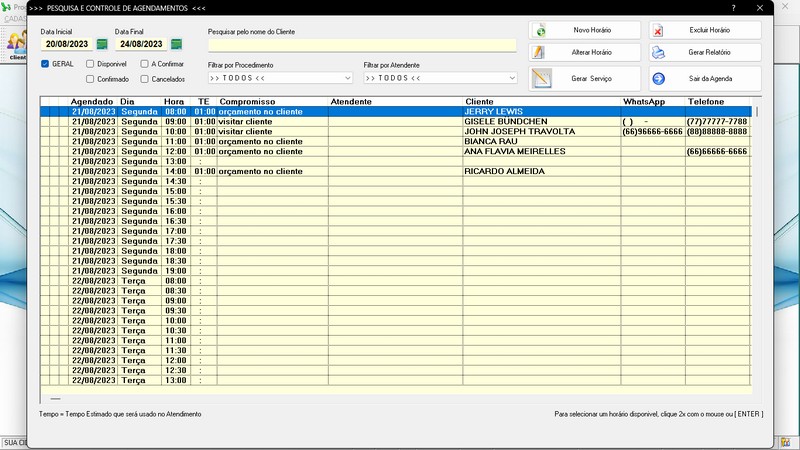Select the Terça 09:30 time slot

[x=395, y=311]
